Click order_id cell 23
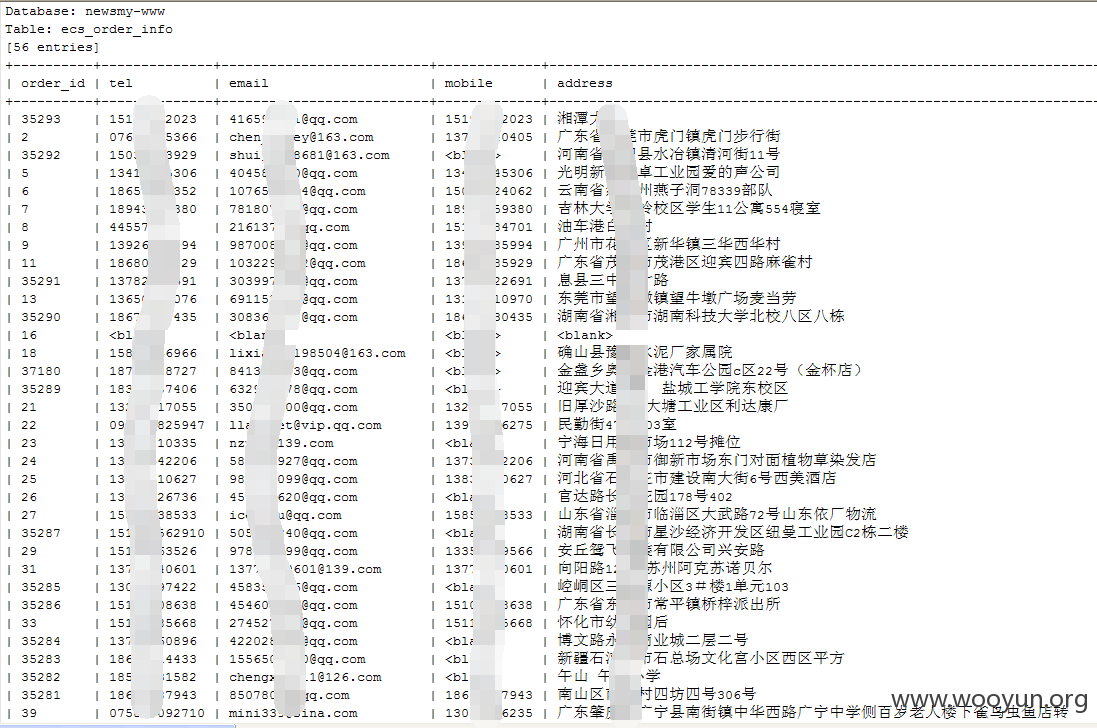Image resolution: width=1097 pixels, height=728 pixels. [29, 443]
